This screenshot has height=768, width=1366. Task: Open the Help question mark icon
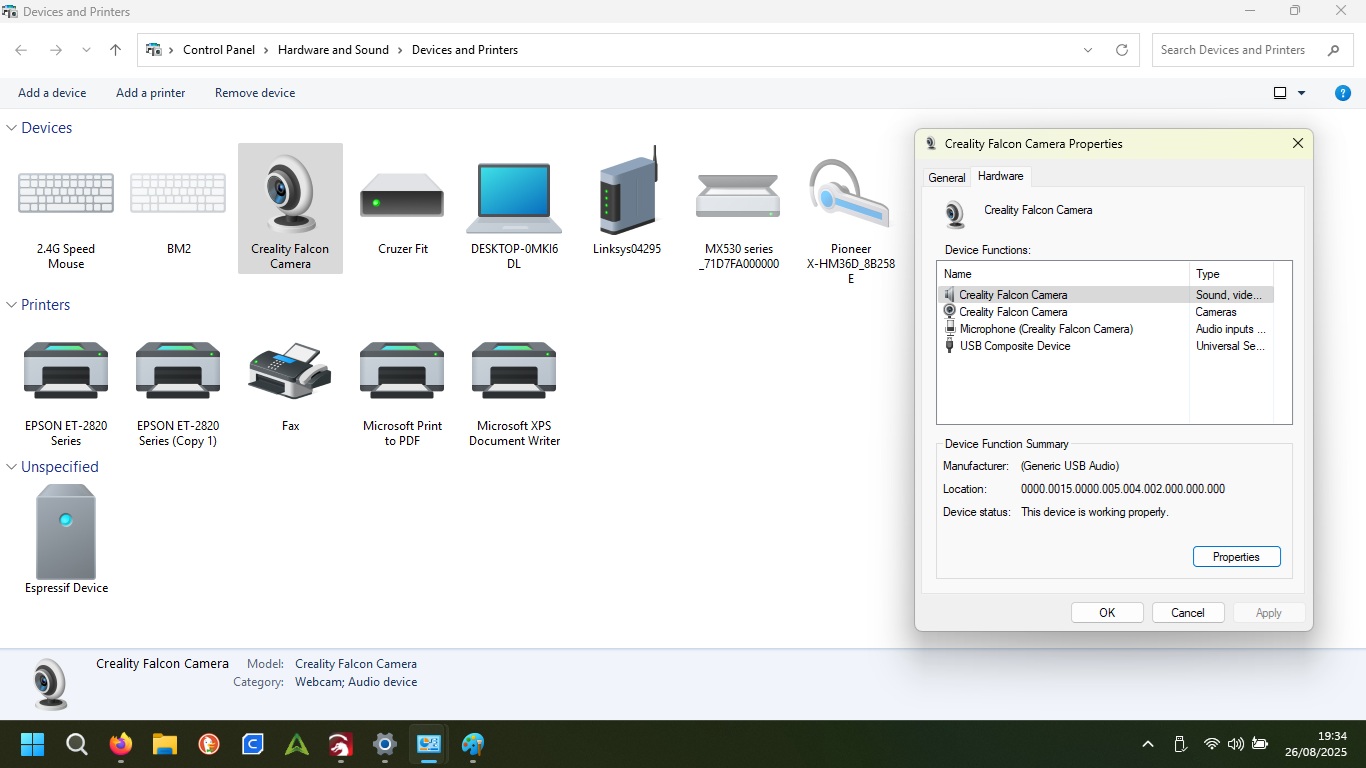(x=1343, y=93)
